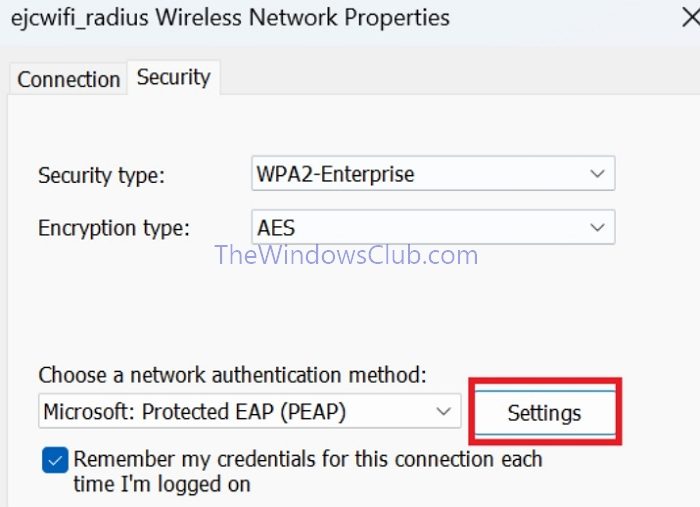Expand the network authentication method dropdown
Viewport: 700px width, 507px height.
(x=250, y=411)
